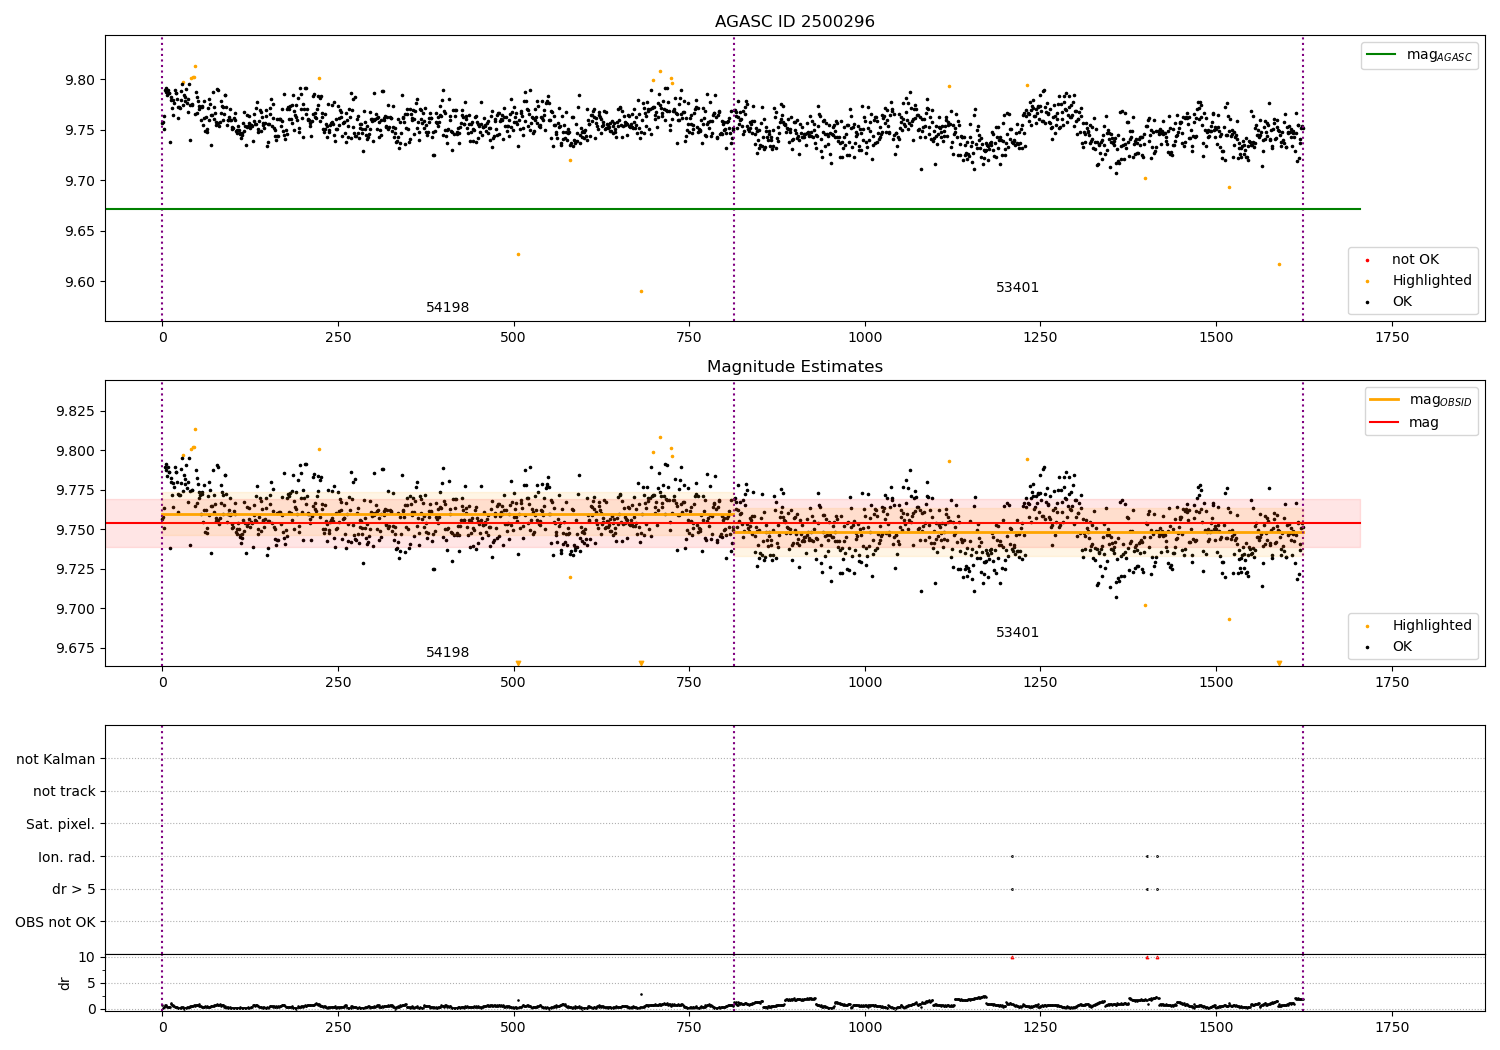
Task: Click the "9.700" y-axis tick in middle plot
Action: click(75, 609)
